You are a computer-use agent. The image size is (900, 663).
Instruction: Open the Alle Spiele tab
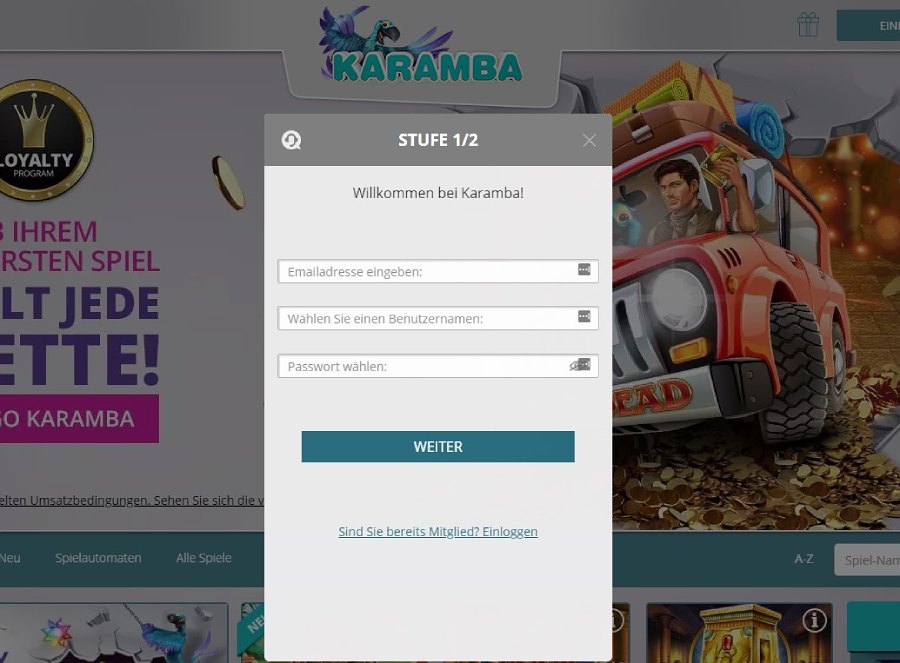[204, 558]
